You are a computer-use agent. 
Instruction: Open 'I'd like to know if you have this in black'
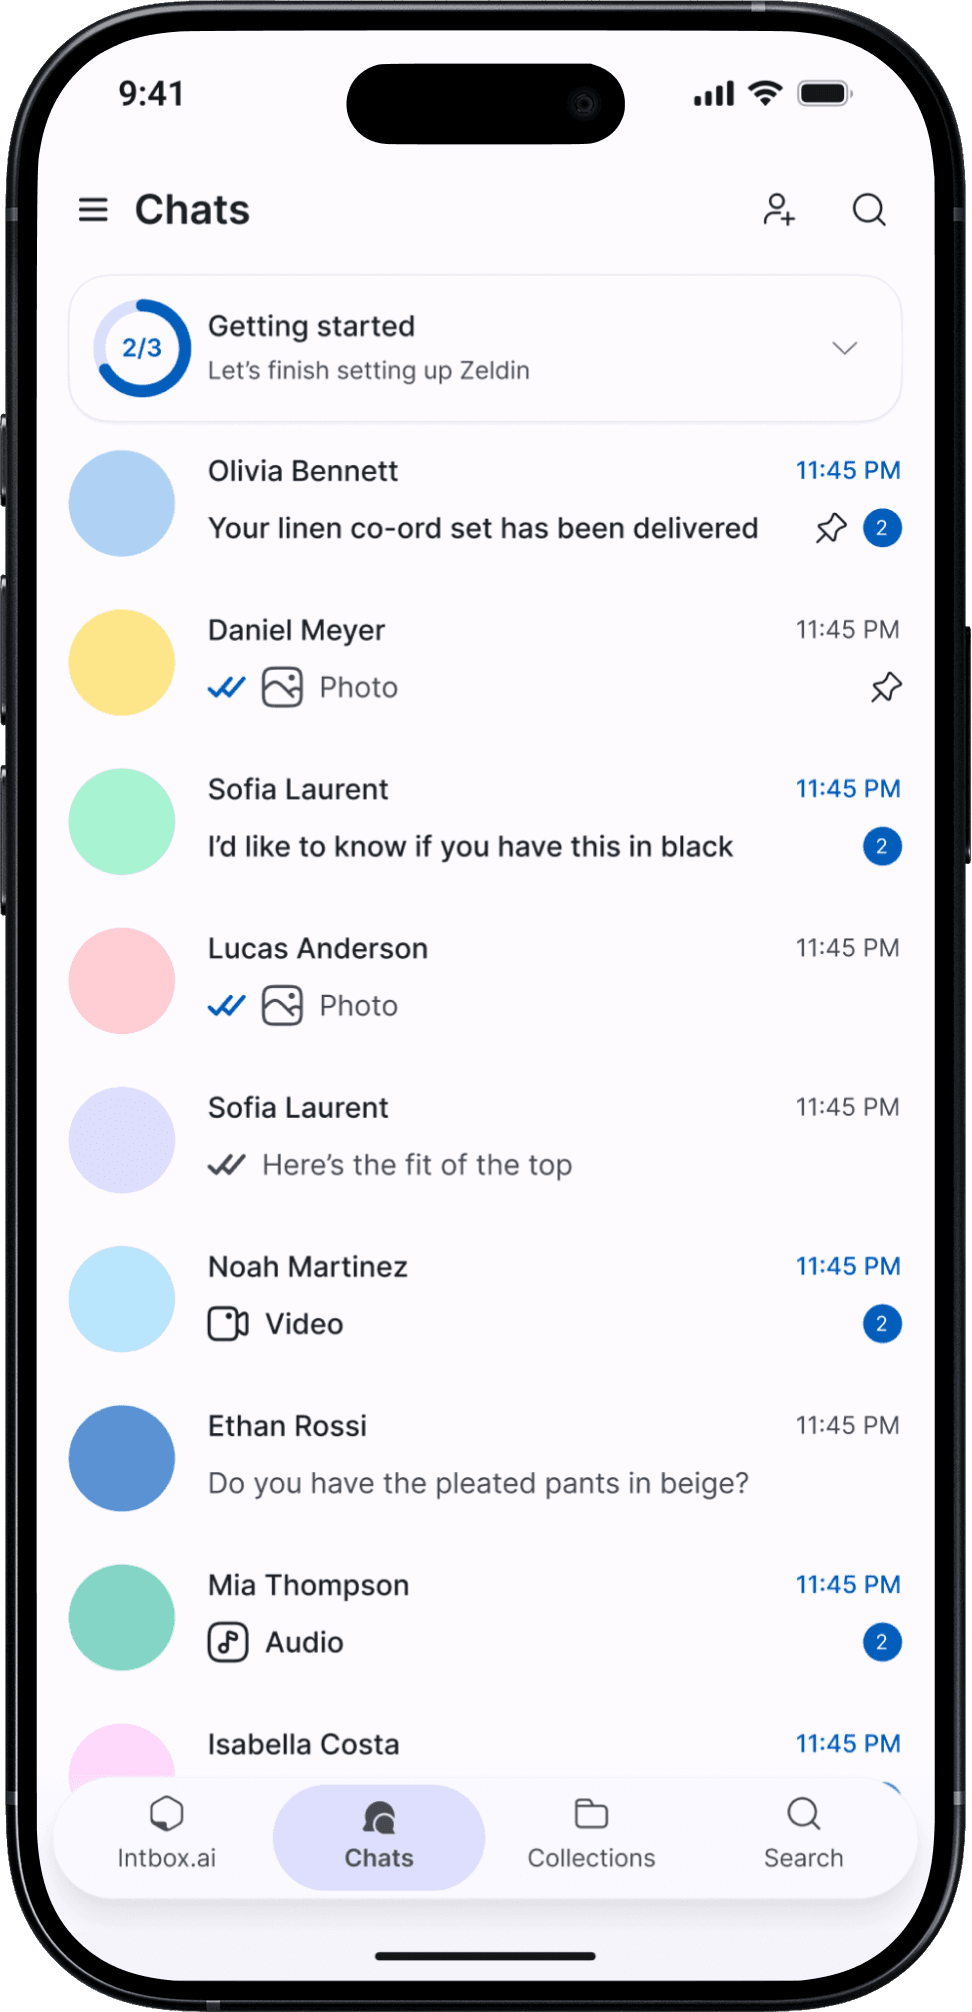(x=470, y=847)
